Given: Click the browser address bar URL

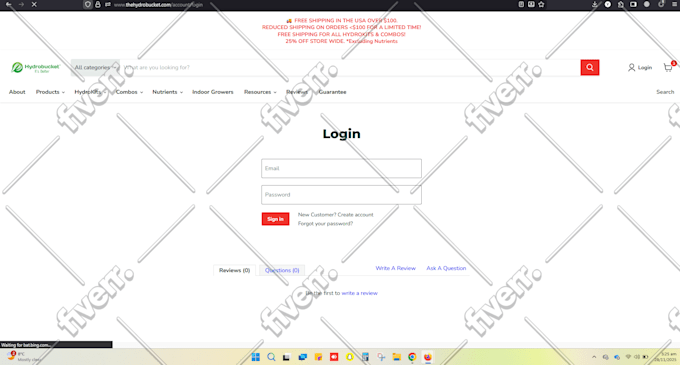Looking at the screenshot, I should pos(158,5).
